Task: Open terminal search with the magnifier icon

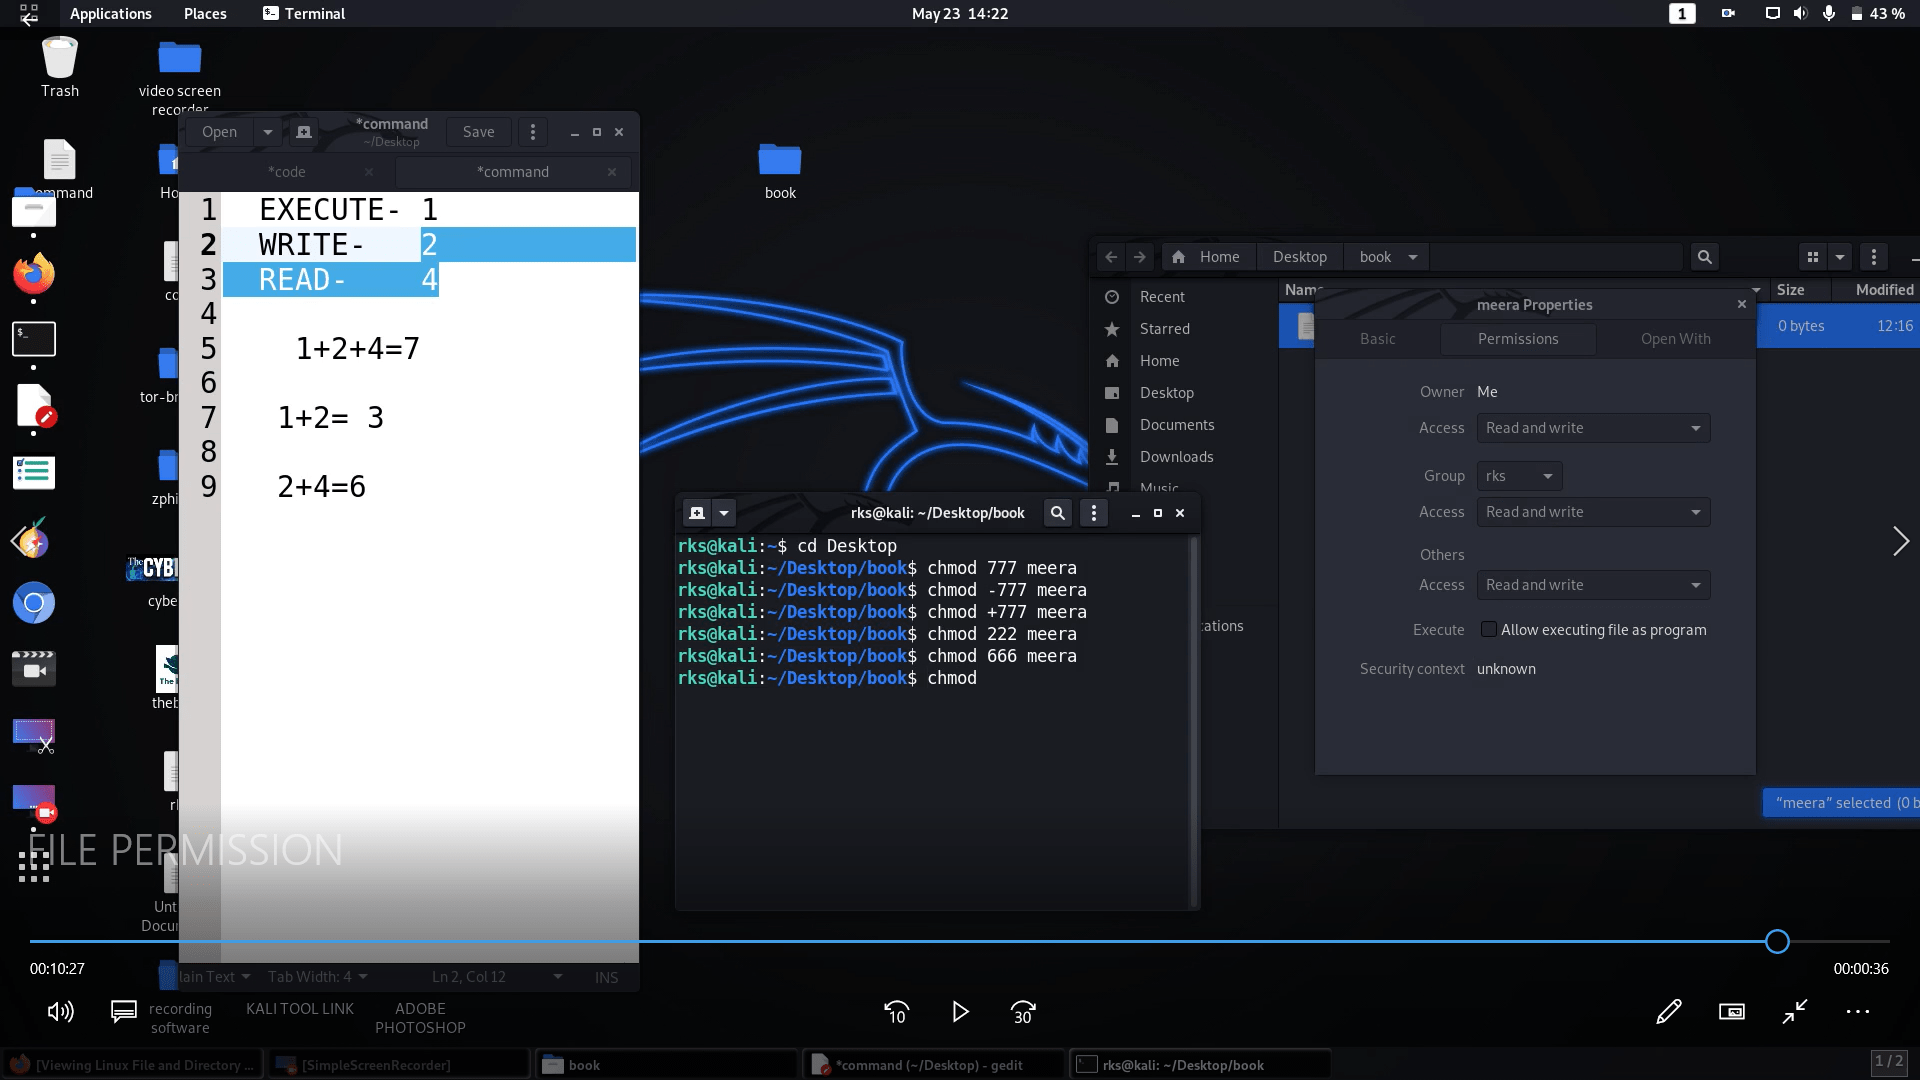Action: (x=1057, y=512)
